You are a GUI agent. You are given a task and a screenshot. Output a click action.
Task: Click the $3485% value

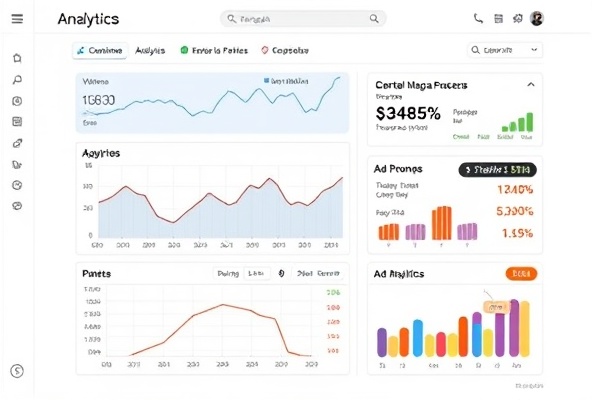coord(408,113)
